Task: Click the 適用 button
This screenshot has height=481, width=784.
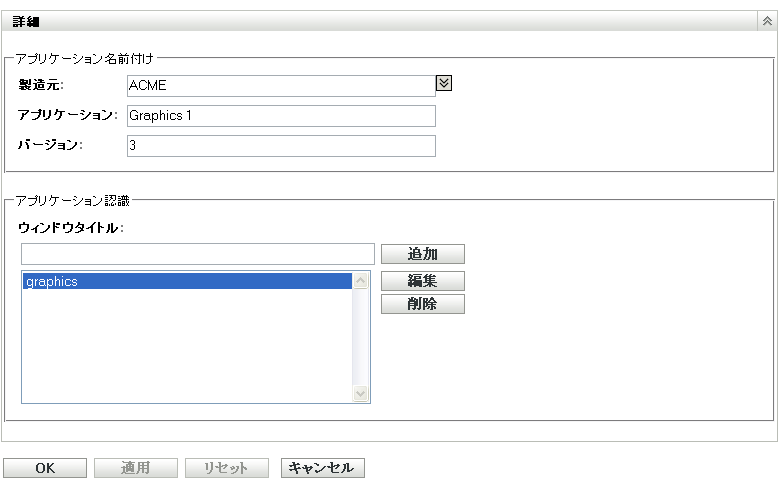Action: [135, 468]
